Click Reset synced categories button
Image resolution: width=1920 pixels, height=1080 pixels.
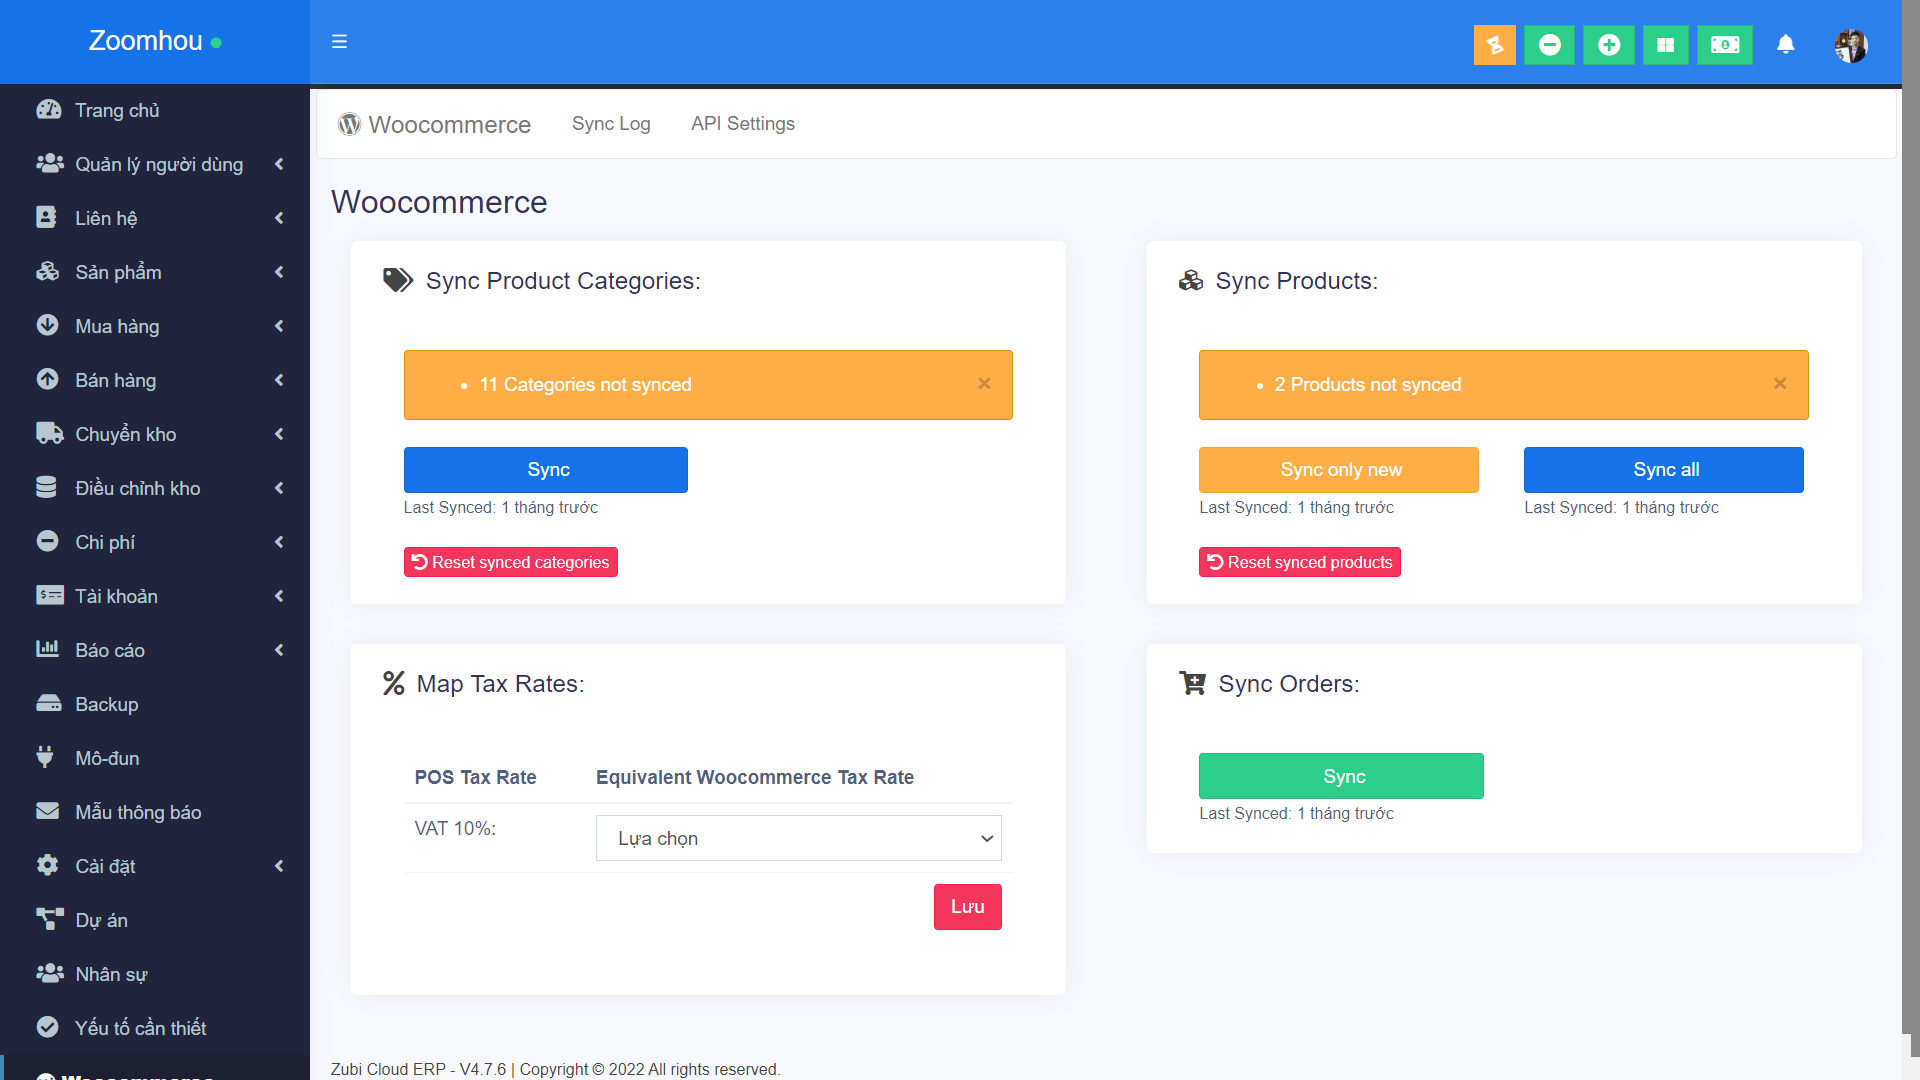pyautogui.click(x=511, y=562)
